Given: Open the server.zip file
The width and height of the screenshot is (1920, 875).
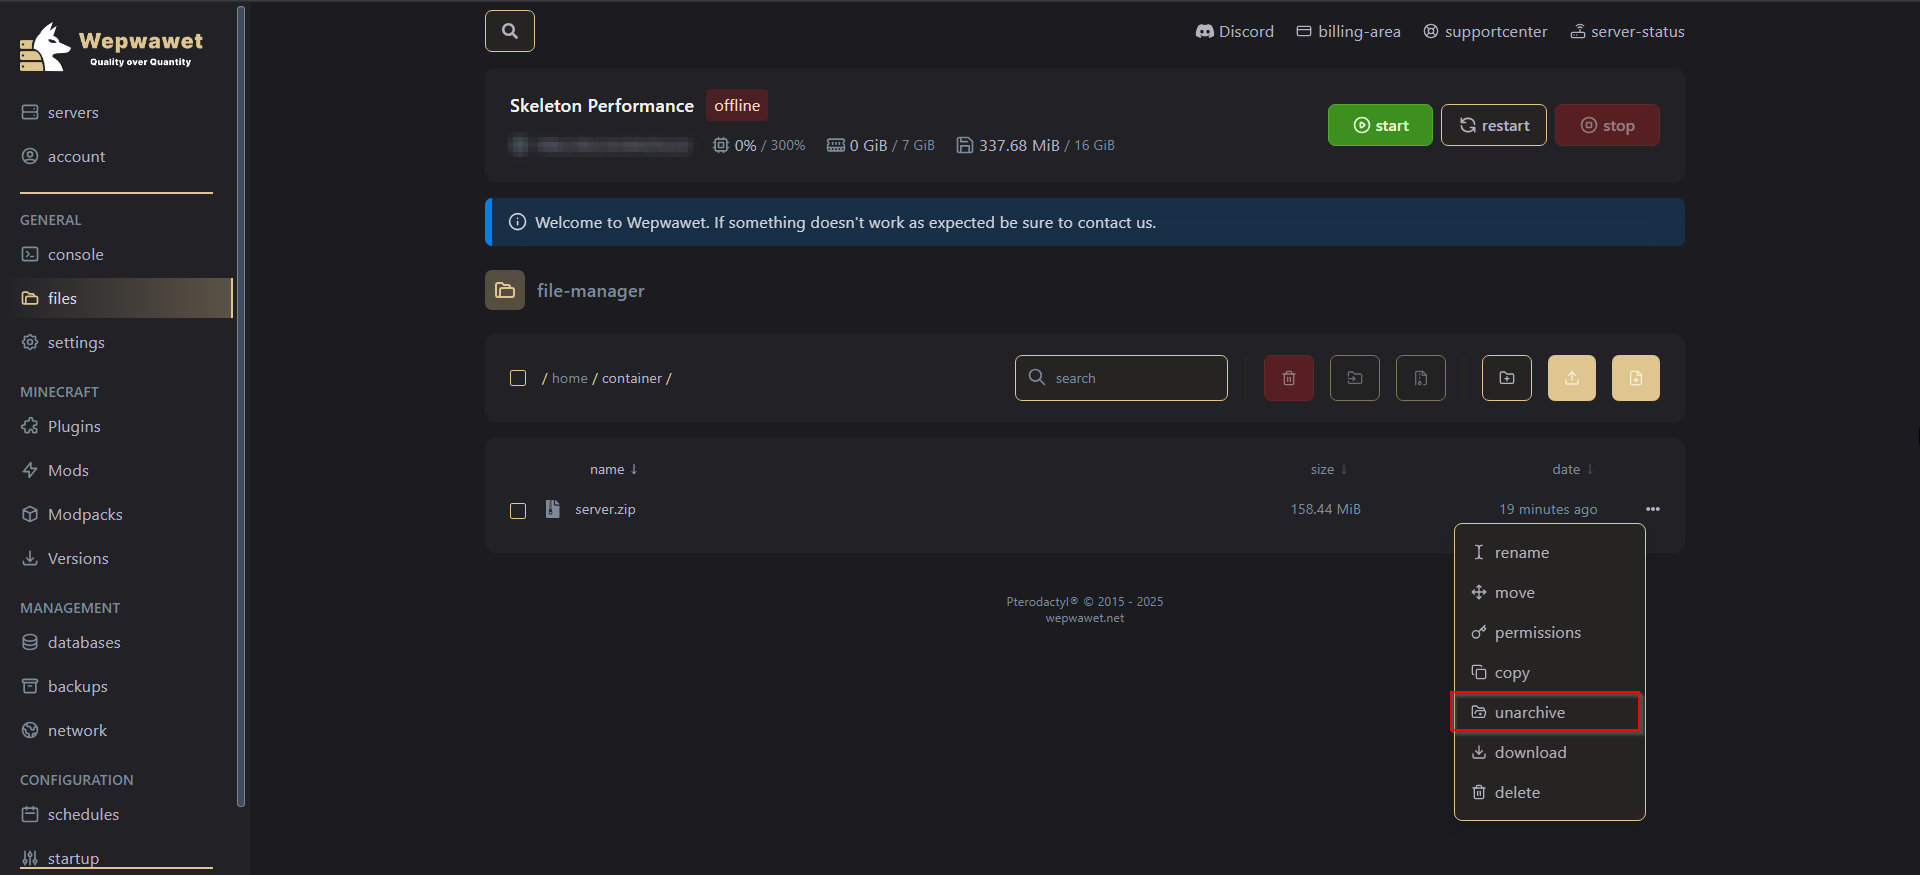Looking at the screenshot, I should (x=605, y=509).
